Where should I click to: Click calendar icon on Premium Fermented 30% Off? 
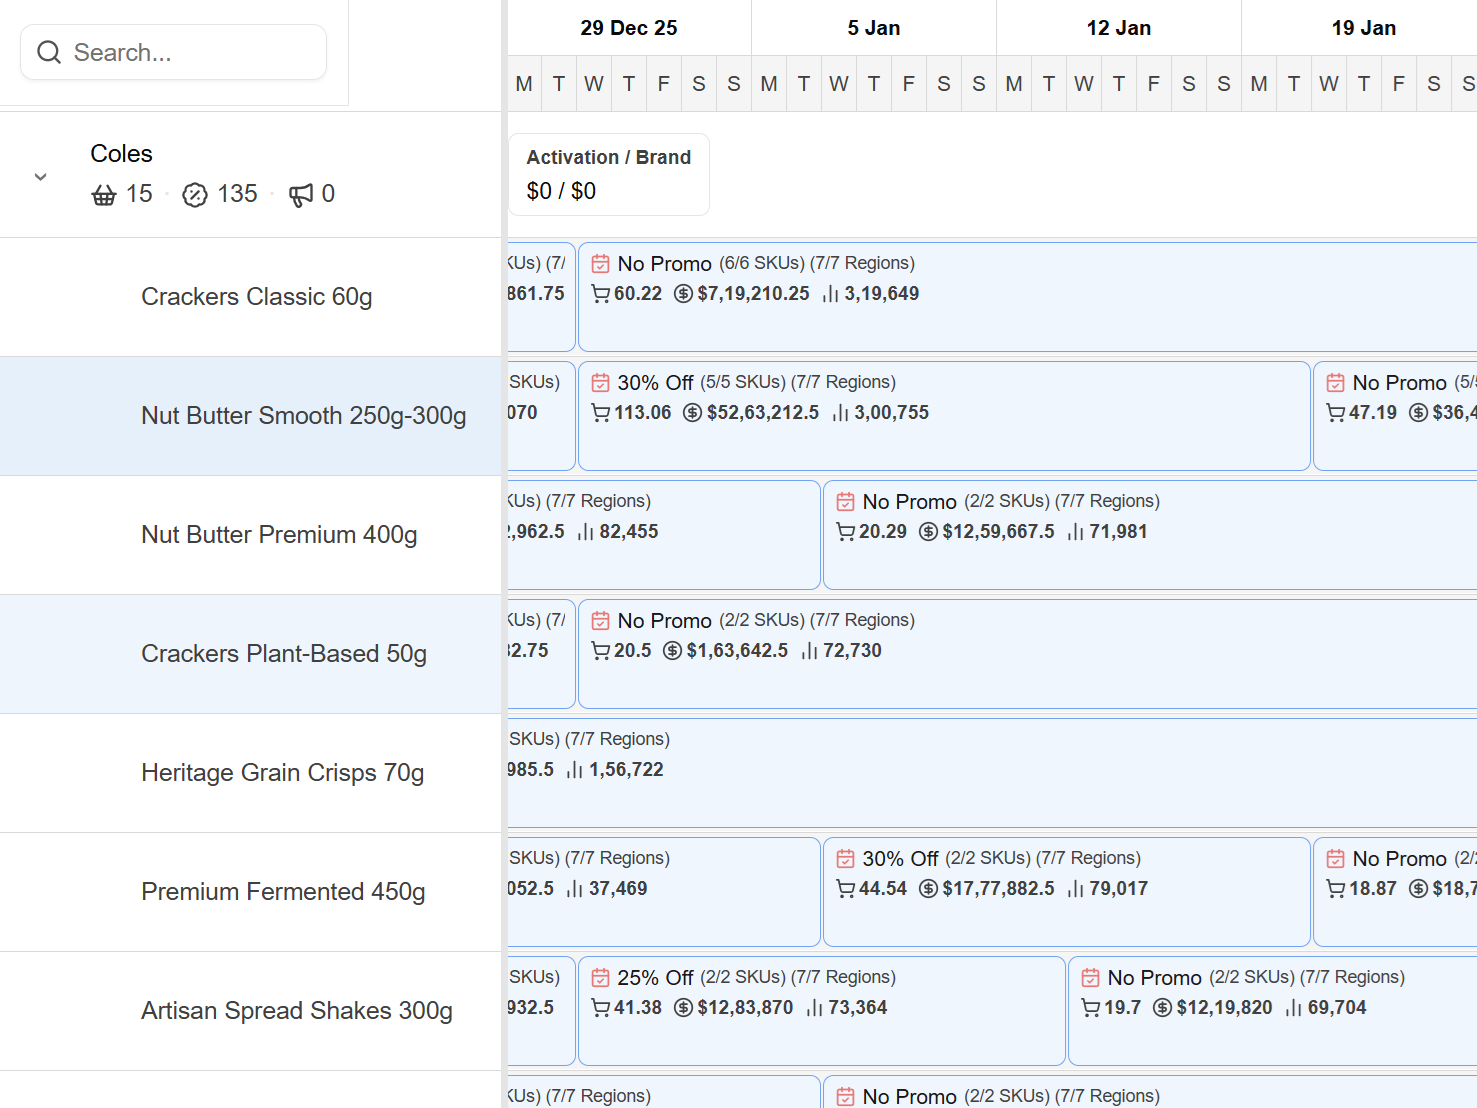[846, 859]
